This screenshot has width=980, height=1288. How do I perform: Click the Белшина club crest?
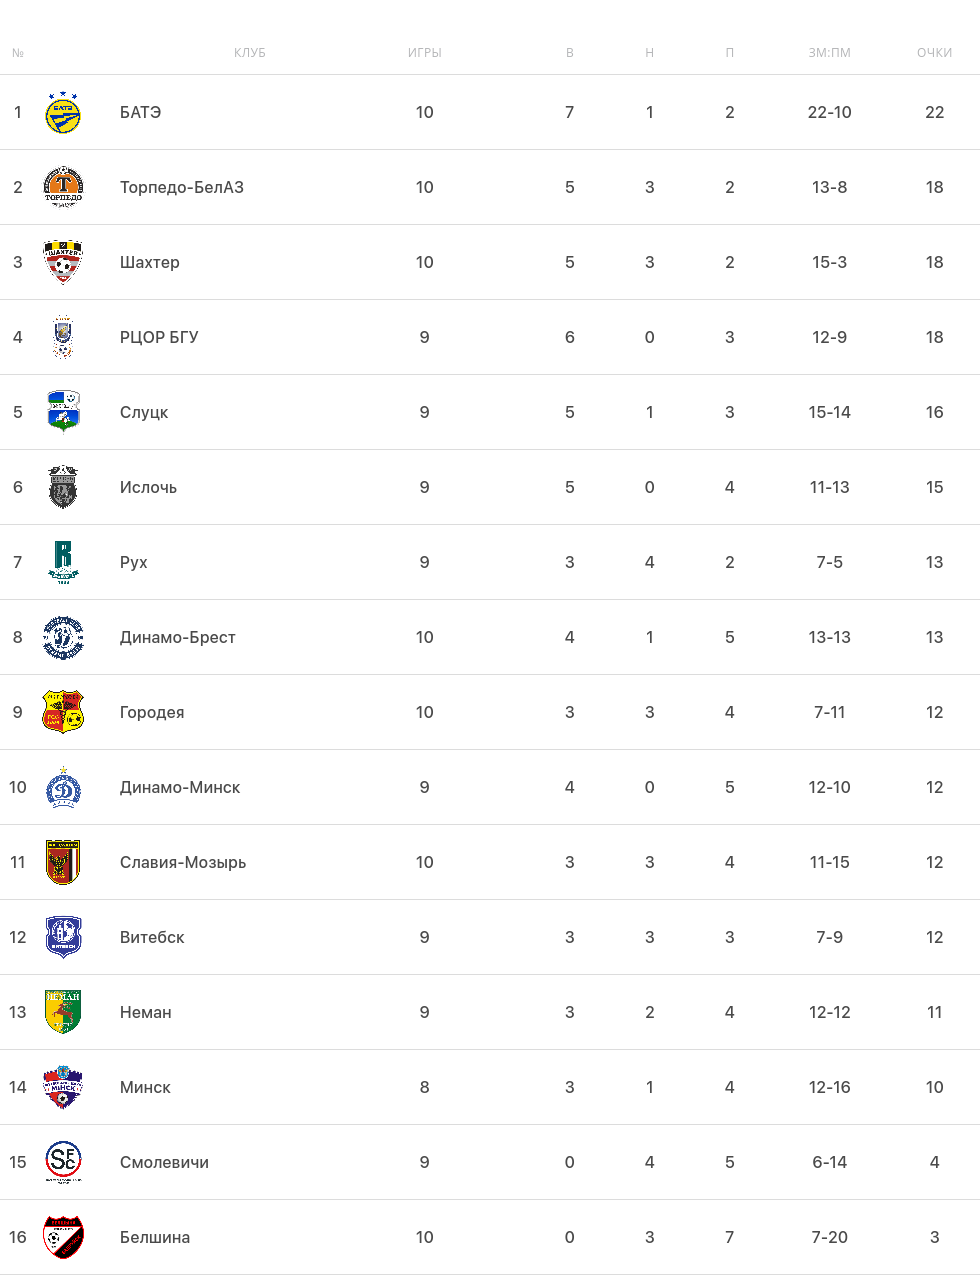pos(63,1237)
